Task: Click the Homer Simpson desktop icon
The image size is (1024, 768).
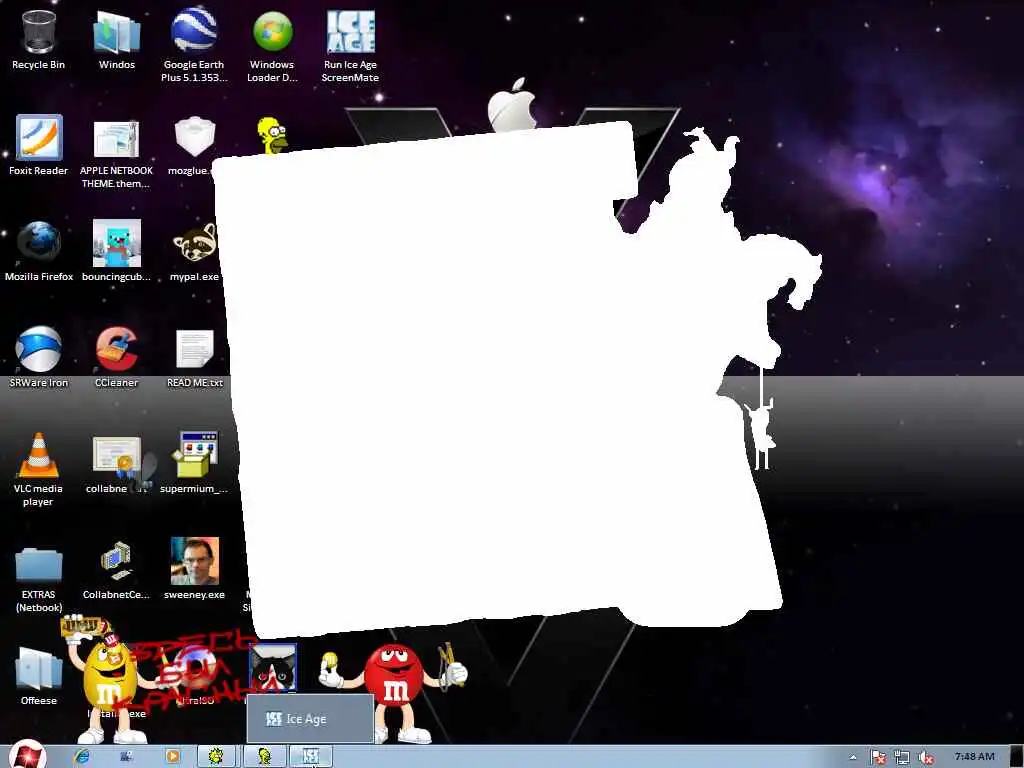Action: pos(272,135)
